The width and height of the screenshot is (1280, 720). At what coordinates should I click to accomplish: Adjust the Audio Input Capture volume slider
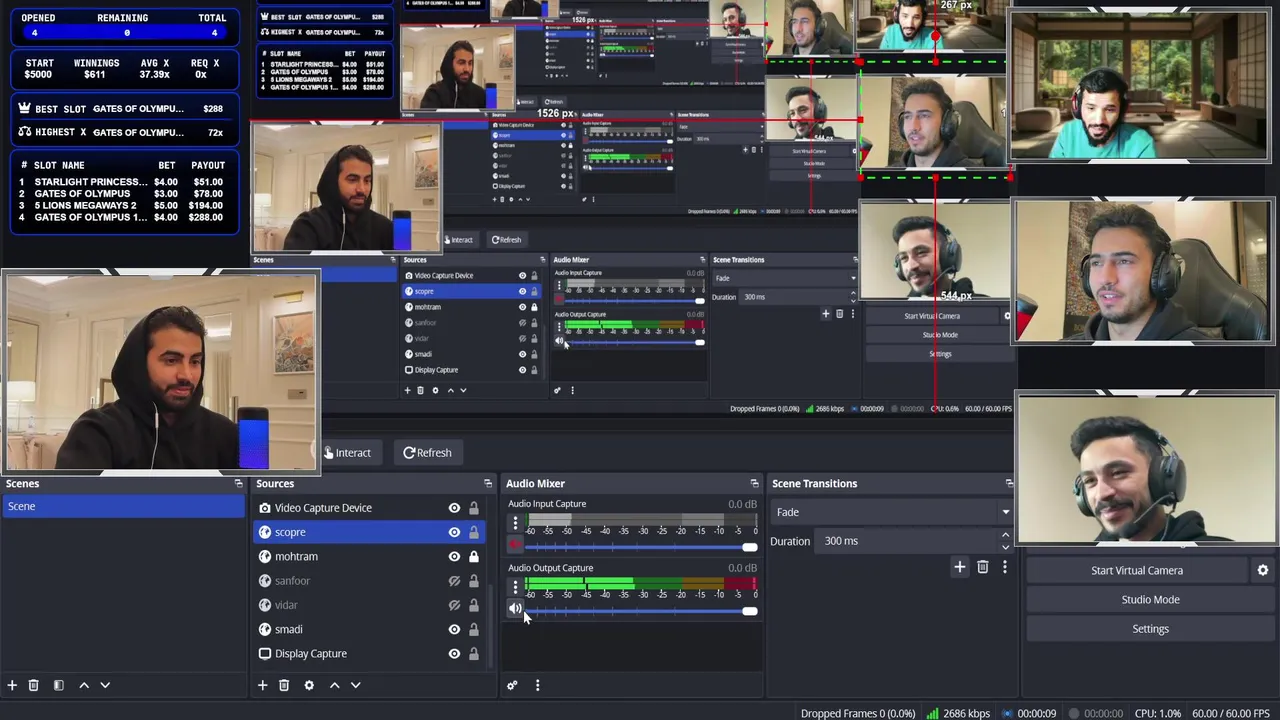[x=641, y=547]
